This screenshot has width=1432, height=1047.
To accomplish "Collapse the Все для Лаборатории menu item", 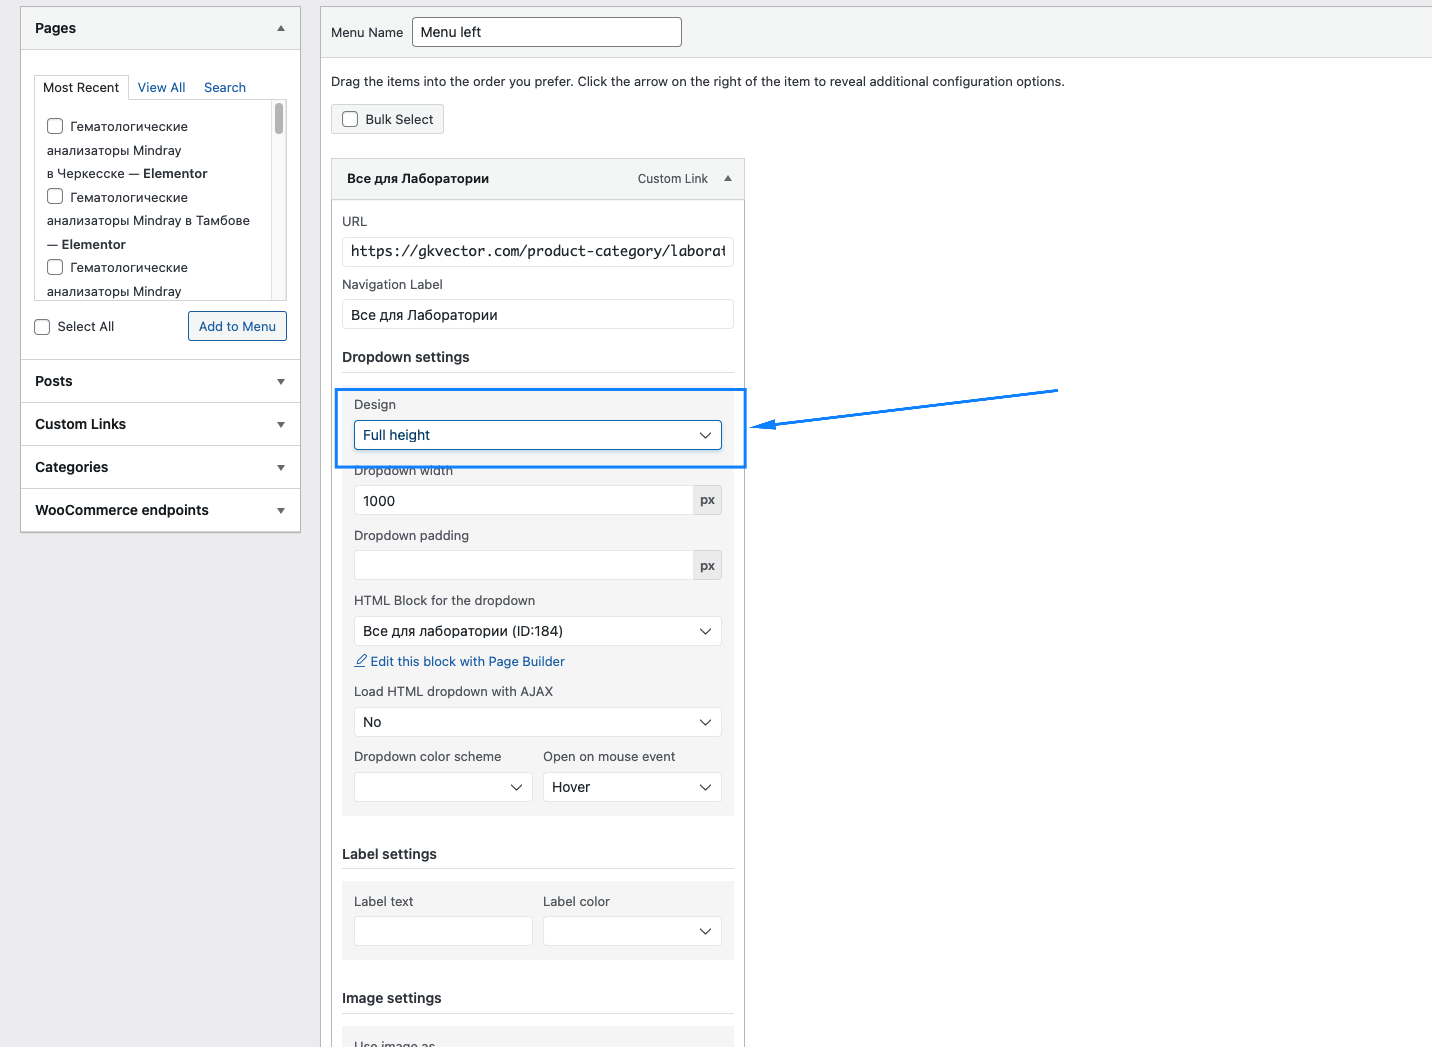I will click(x=728, y=179).
